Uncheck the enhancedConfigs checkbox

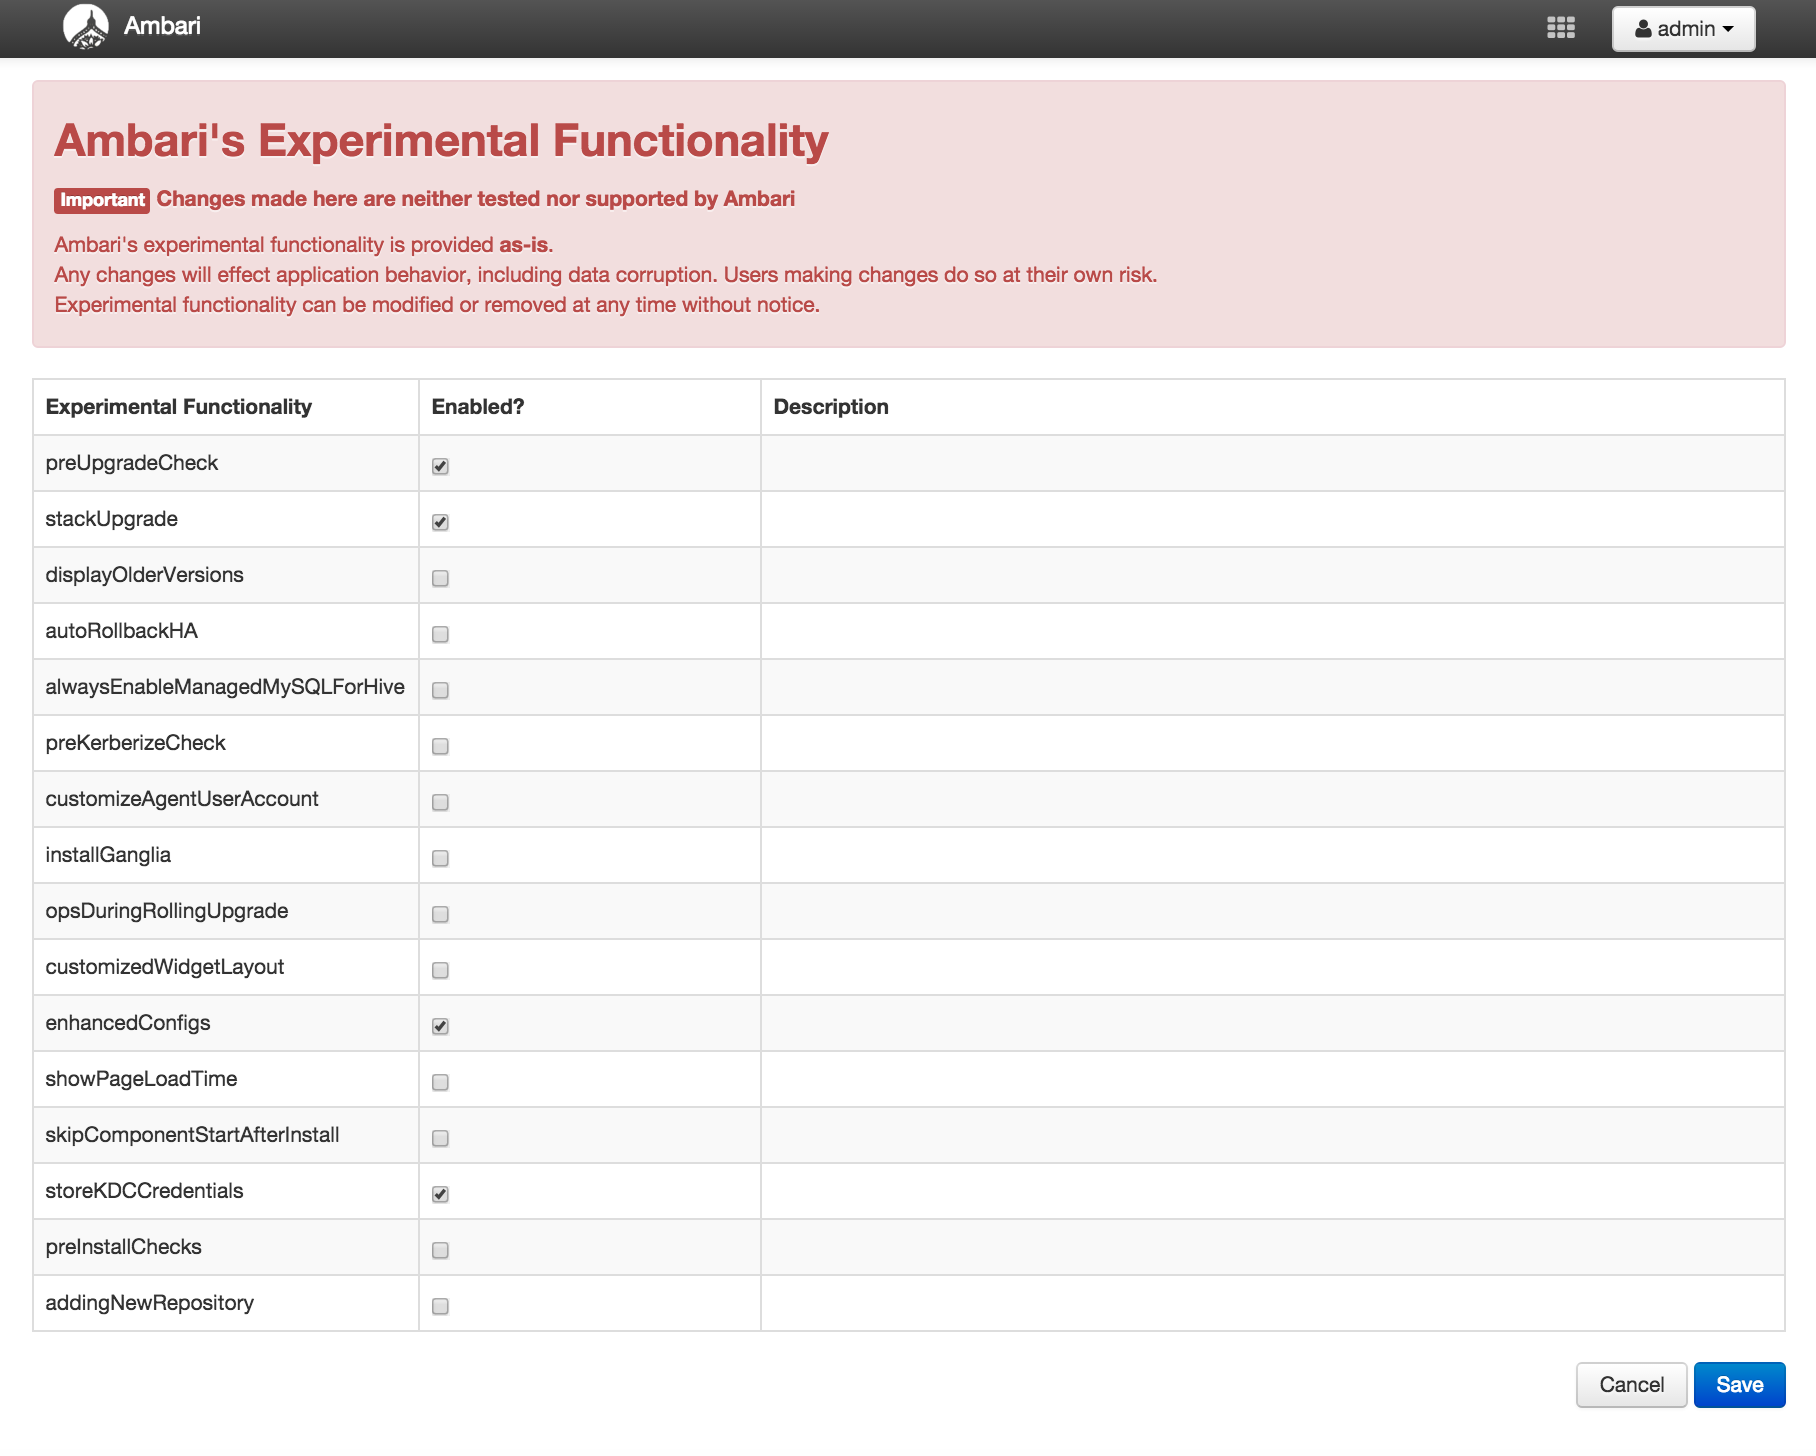[x=440, y=1026]
